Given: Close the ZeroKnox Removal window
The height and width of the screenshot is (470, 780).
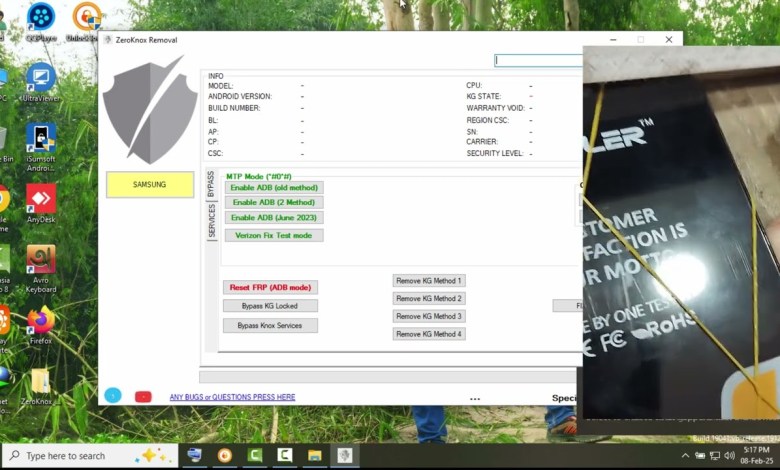Looking at the screenshot, I should tap(669, 39).
